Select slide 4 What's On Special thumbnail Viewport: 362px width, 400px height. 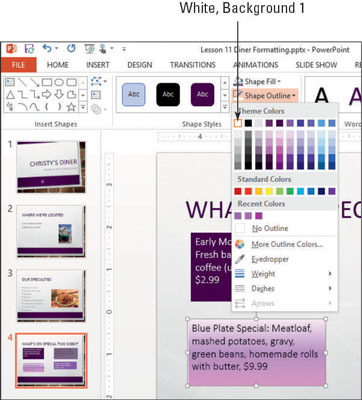pyautogui.click(x=51, y=361)
